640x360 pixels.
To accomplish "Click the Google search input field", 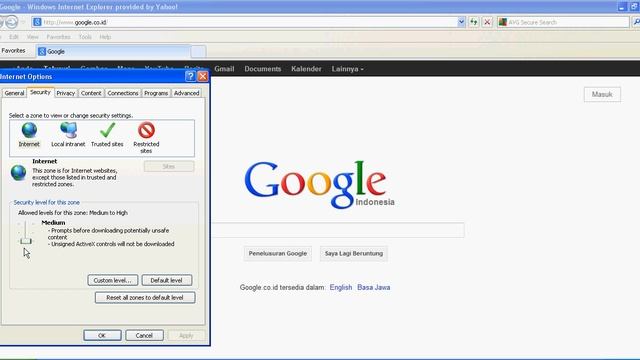I will [x=338, y=230].
